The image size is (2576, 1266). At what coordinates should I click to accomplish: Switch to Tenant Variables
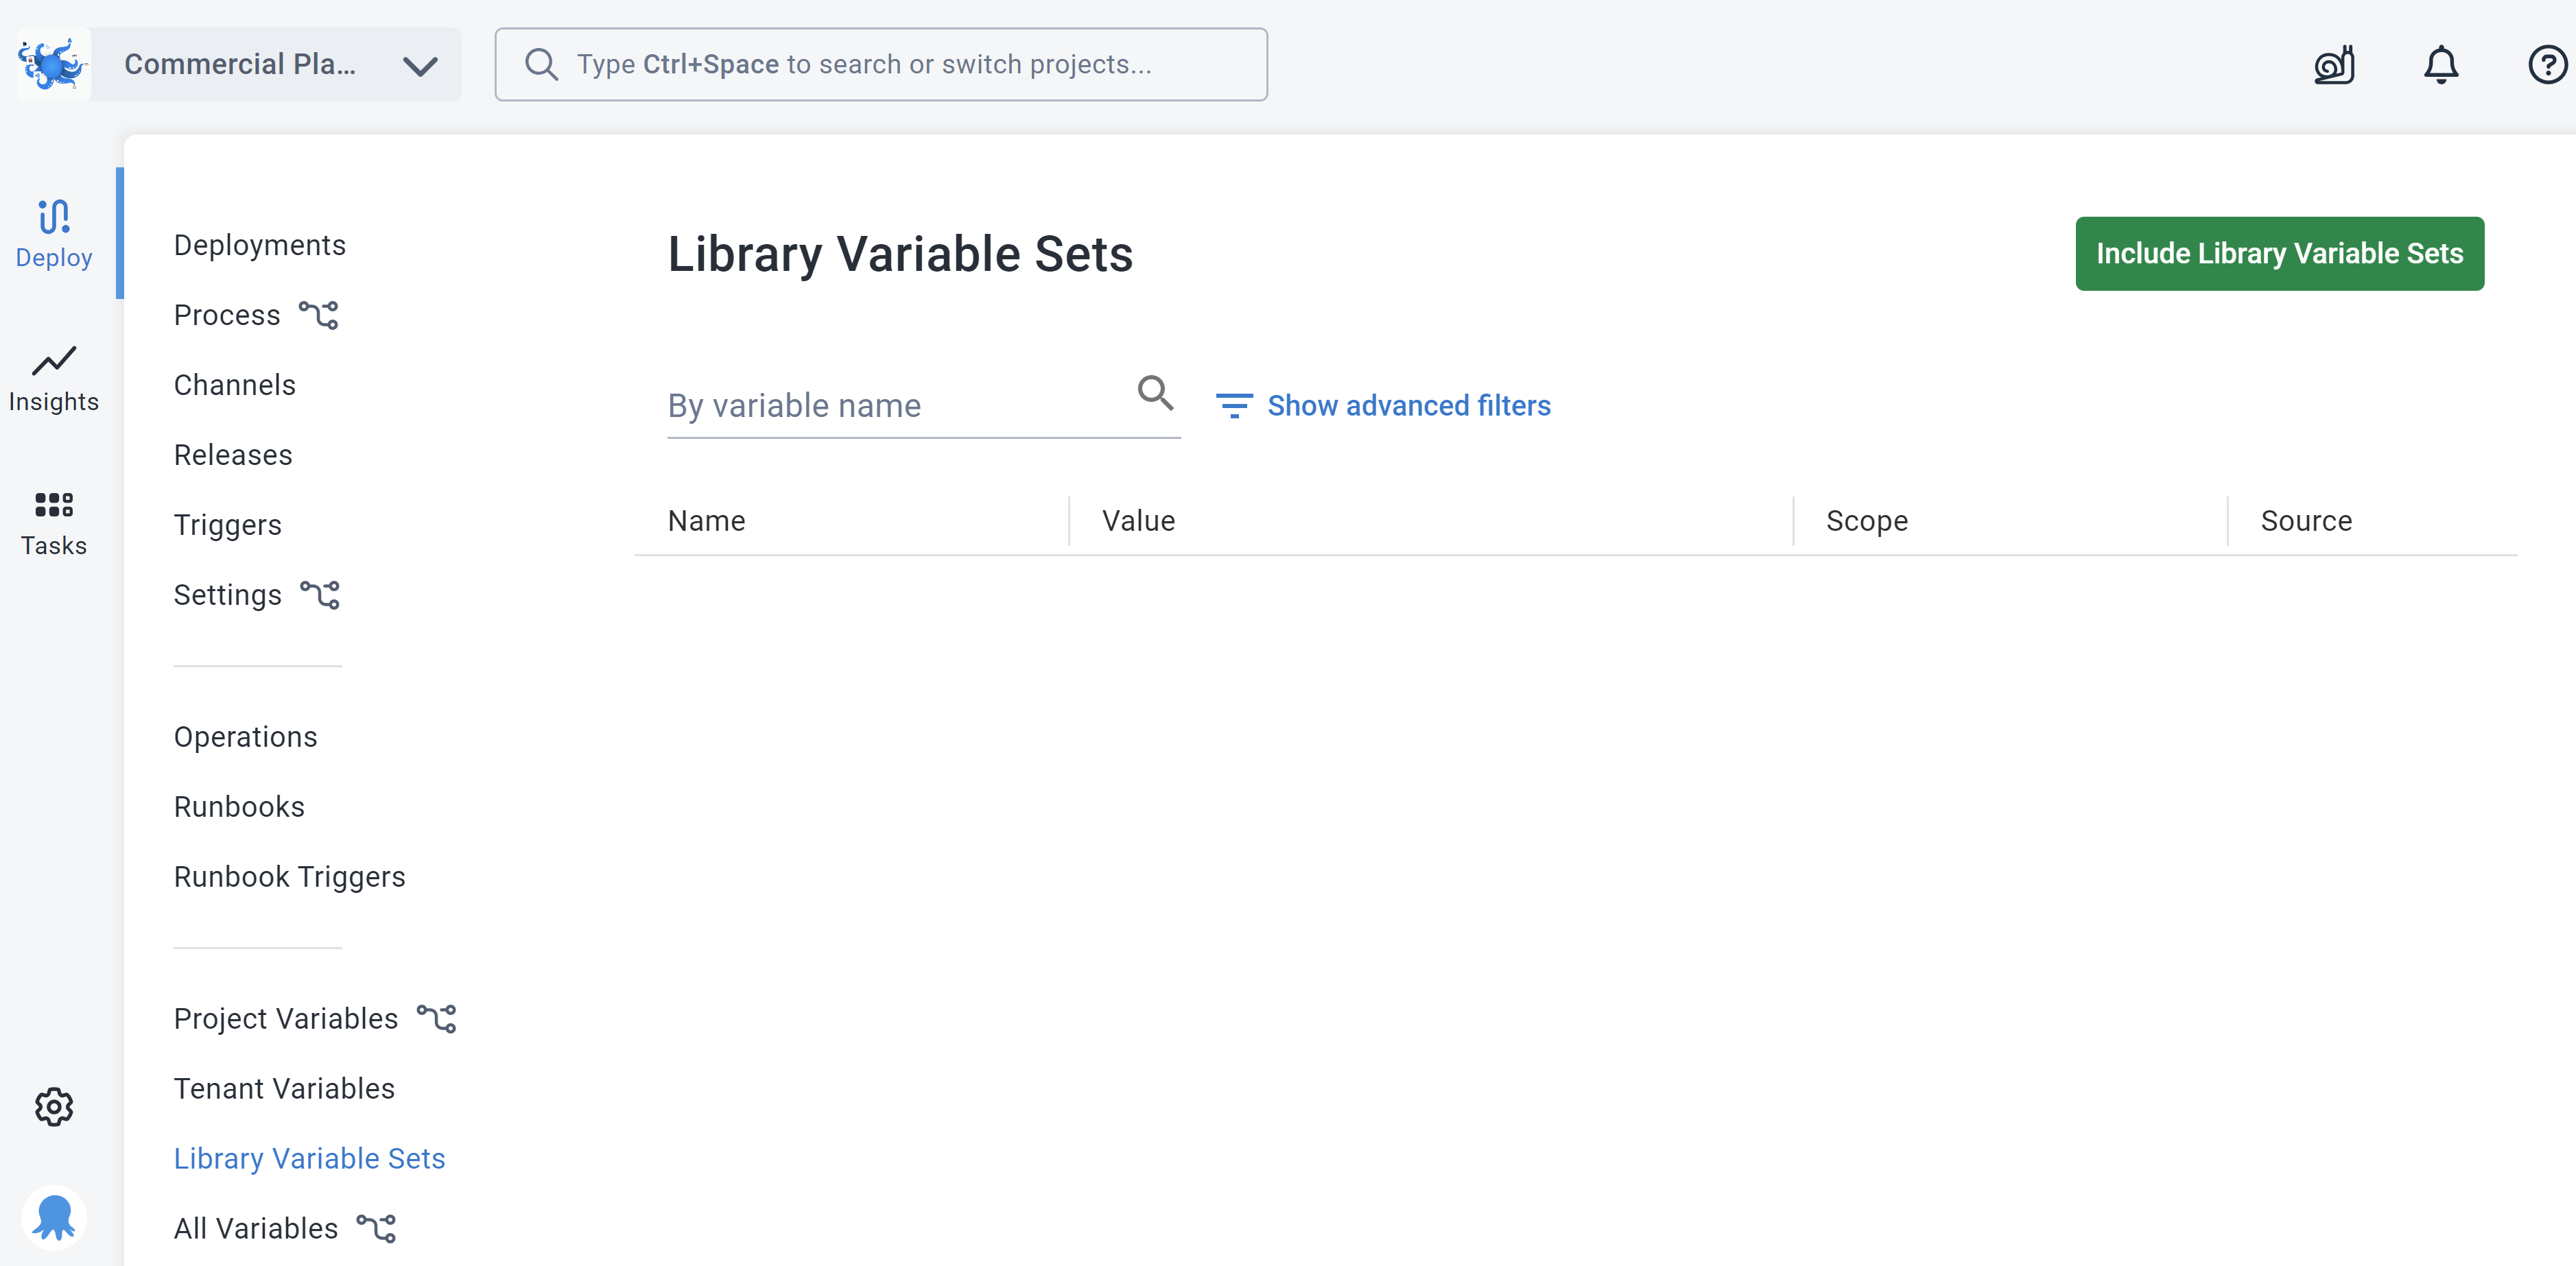pos(283,1088)
